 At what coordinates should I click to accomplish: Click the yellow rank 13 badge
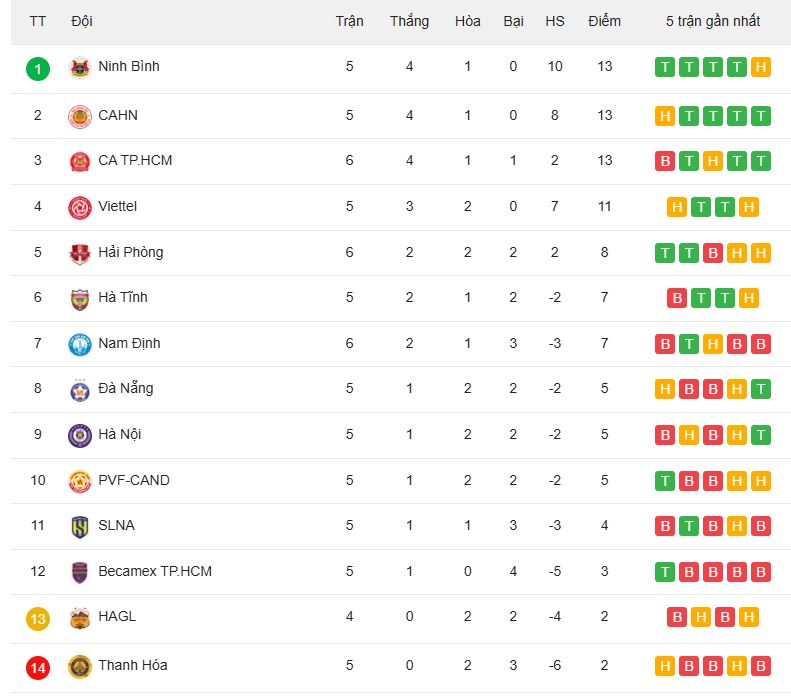pyautogui.click(x=38, y=619)
